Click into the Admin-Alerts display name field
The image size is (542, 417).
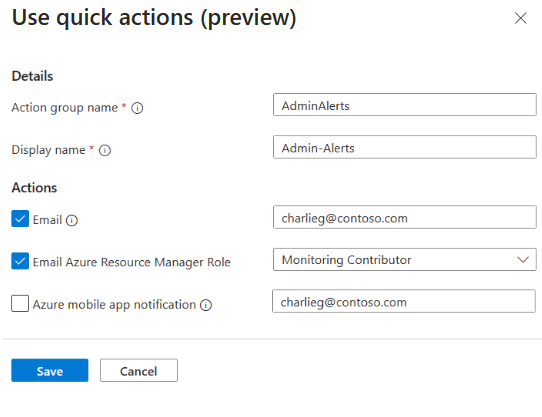tap(404, 147)
